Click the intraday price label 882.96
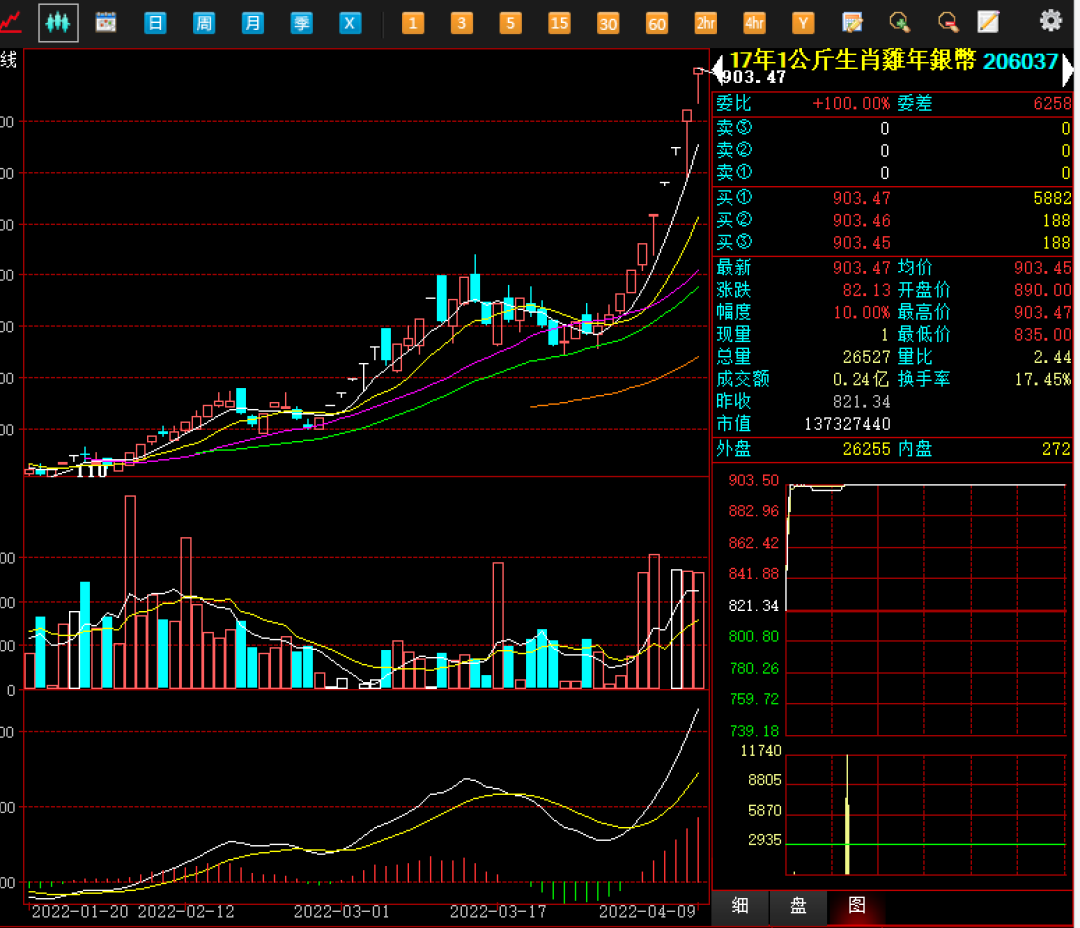This screenshot has width=1080, height=928. coord(754,511)
